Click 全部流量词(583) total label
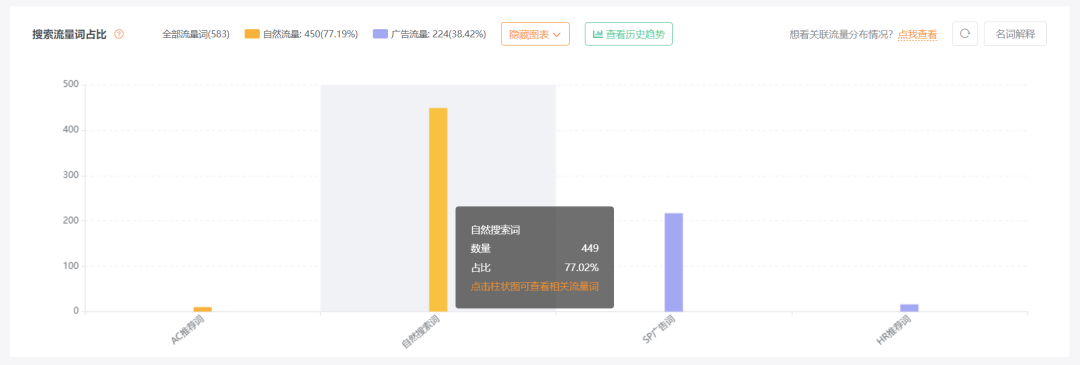1080x365 pixels. pos(196,34)
